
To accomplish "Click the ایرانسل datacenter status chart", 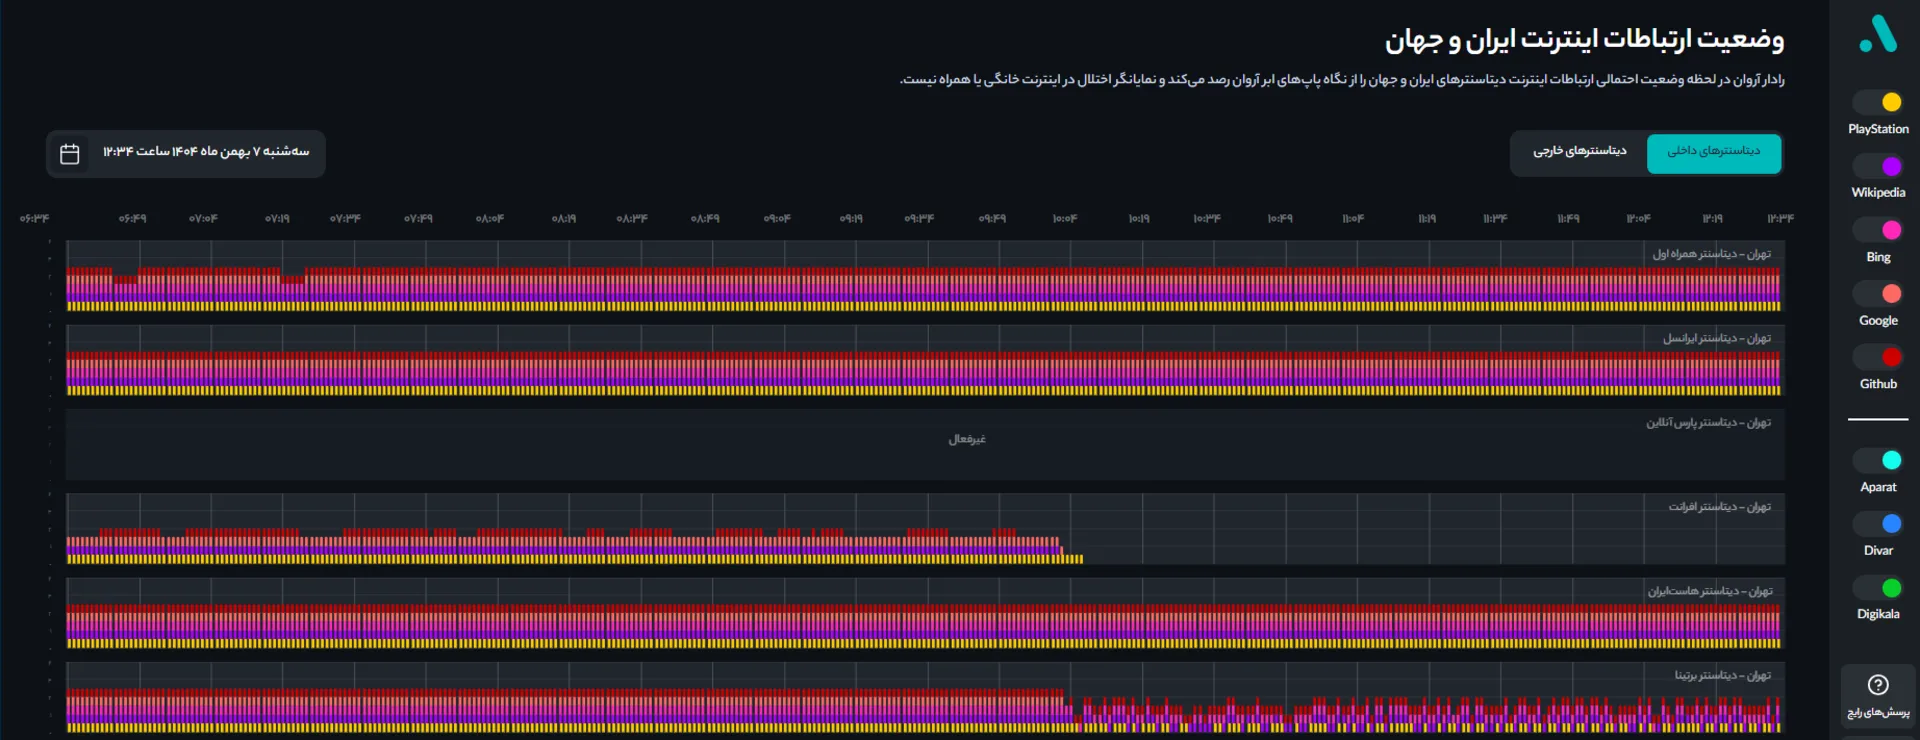I will (x=925, y=369).
